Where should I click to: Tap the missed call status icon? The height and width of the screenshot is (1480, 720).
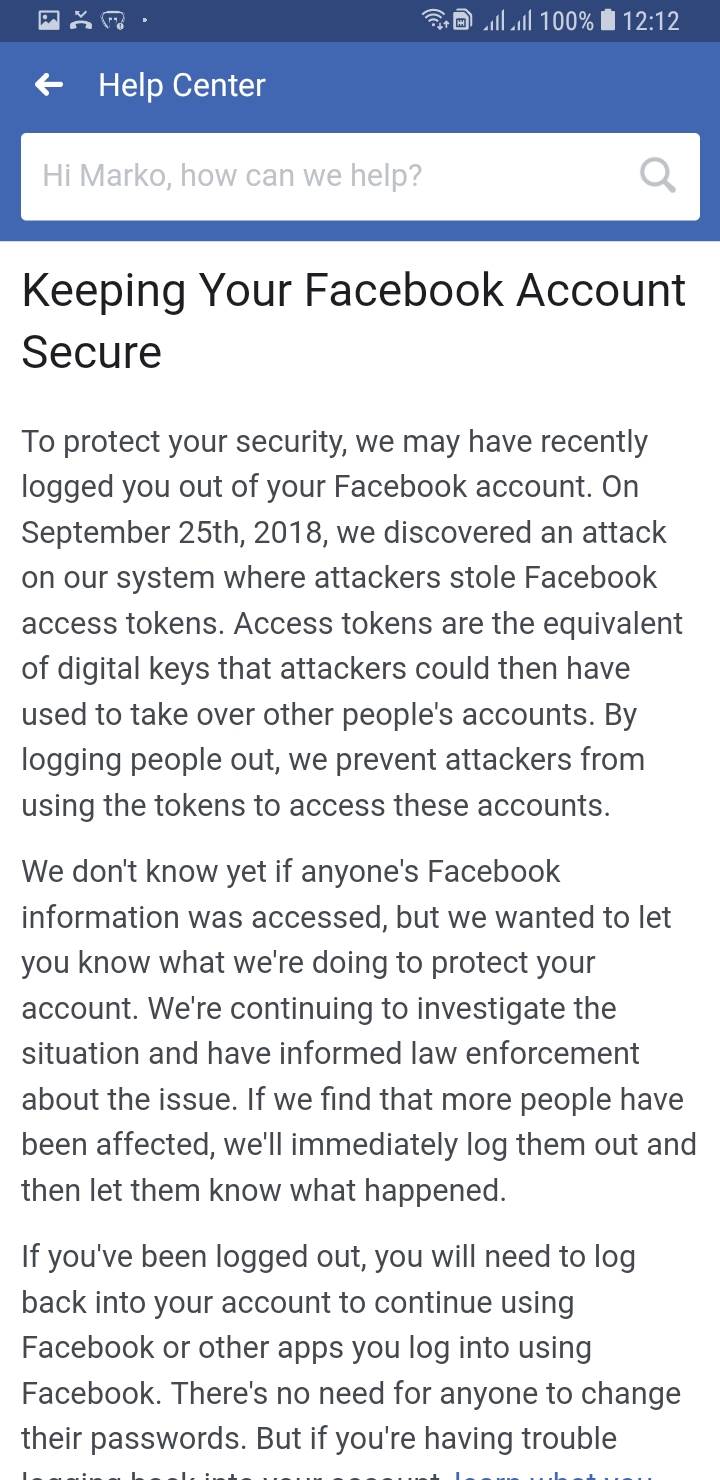coord(81,20)
